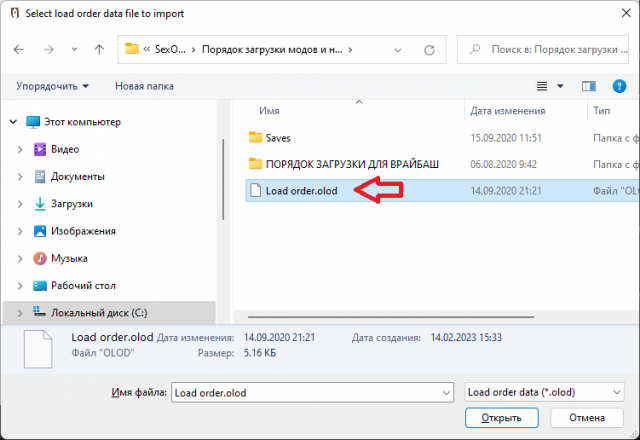Open the Упорядочить menu
Screen dimensions: 640x440
pyautogui.click(x=52, y=86)
